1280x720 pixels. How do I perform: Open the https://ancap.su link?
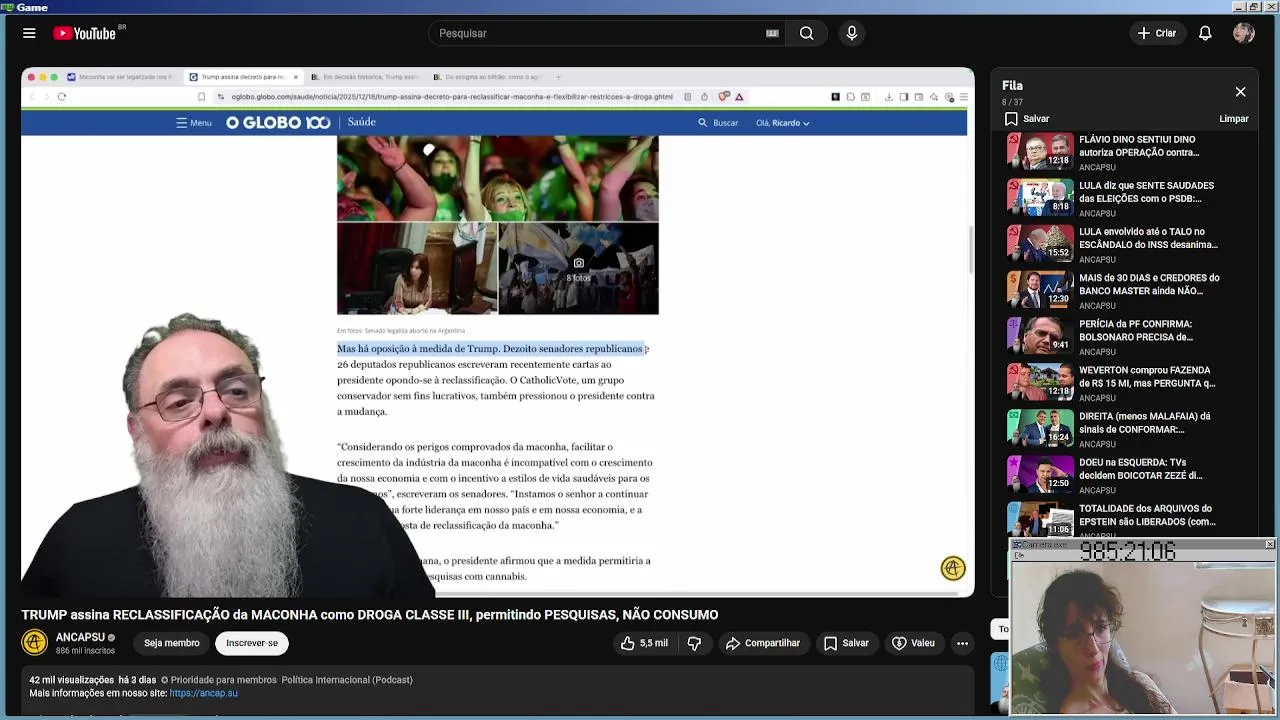(203, 693)
